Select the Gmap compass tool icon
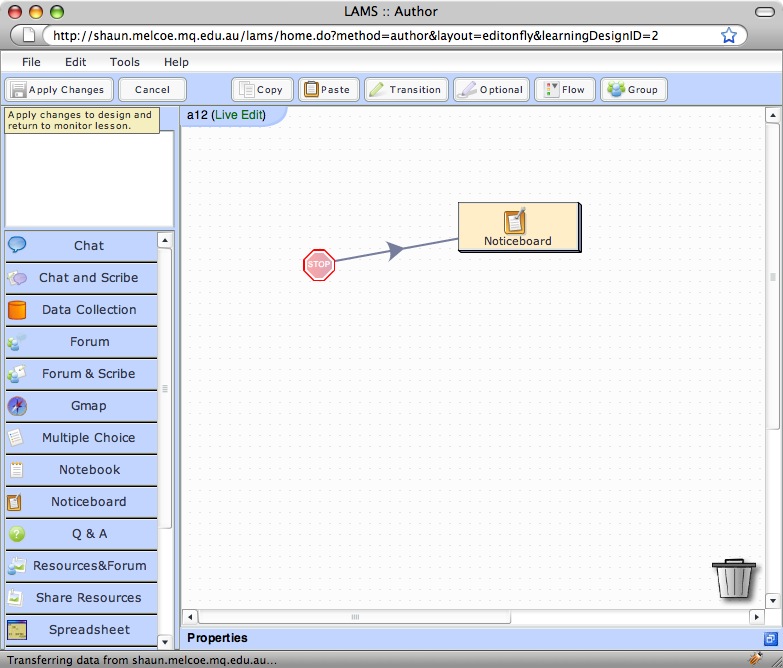Viewport: 783px width, 668px height. click(17, 406)
